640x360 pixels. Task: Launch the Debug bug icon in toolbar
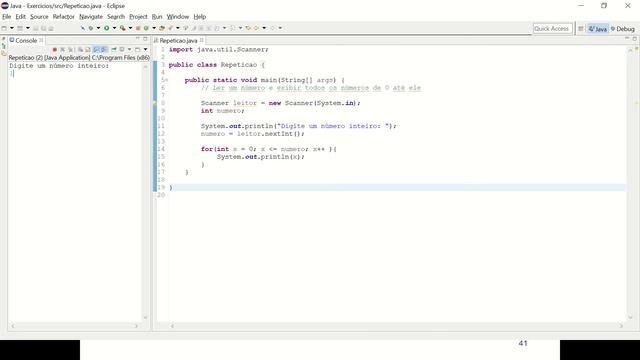pos(91,28)
